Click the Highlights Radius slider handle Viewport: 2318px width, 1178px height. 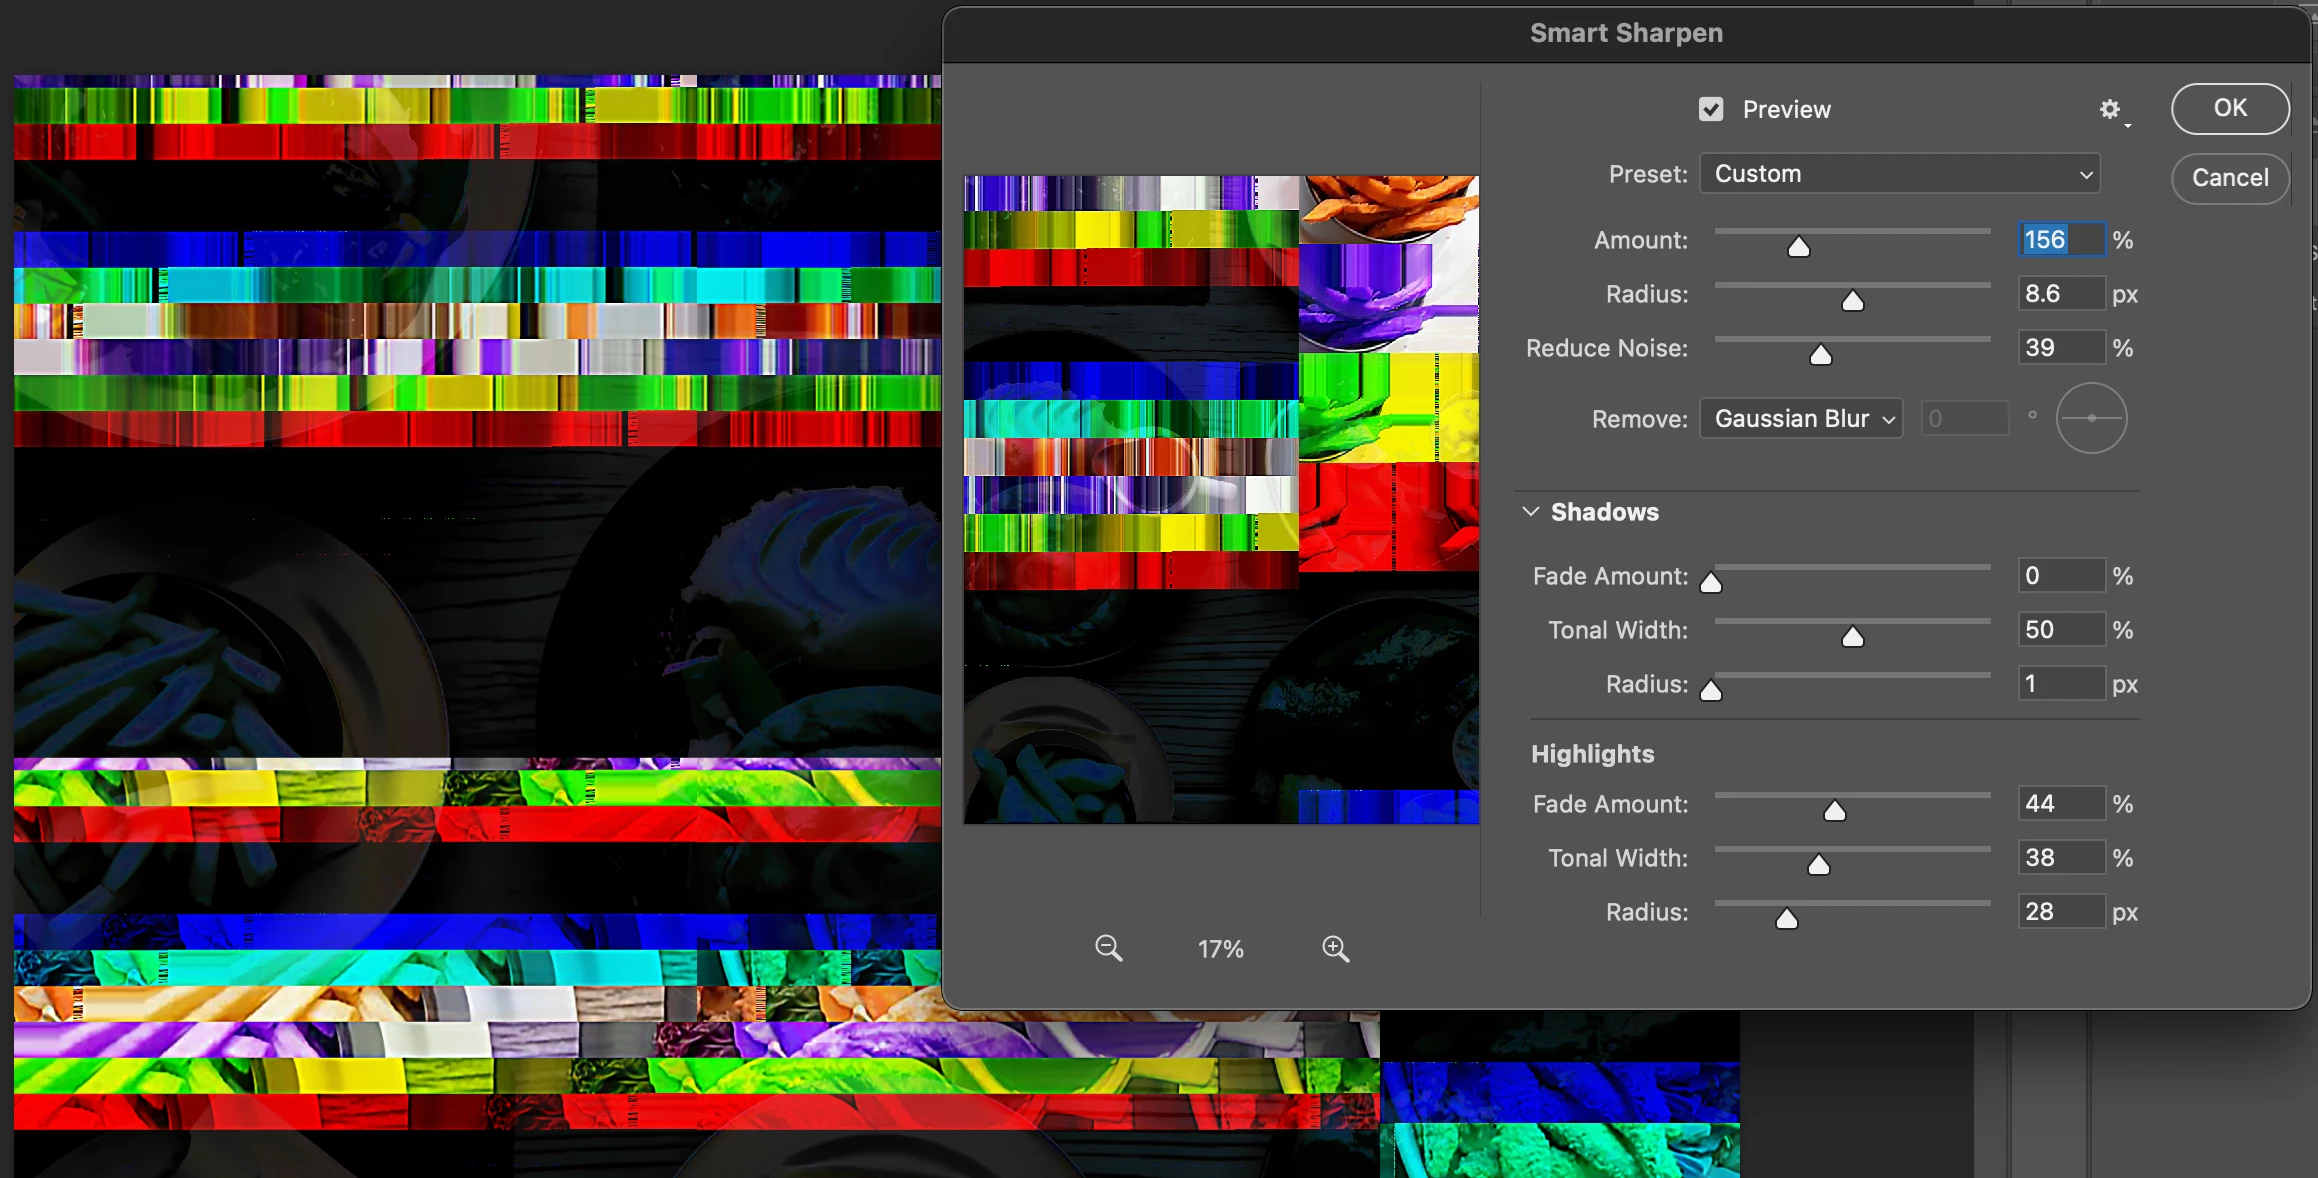click(1786, 919)
